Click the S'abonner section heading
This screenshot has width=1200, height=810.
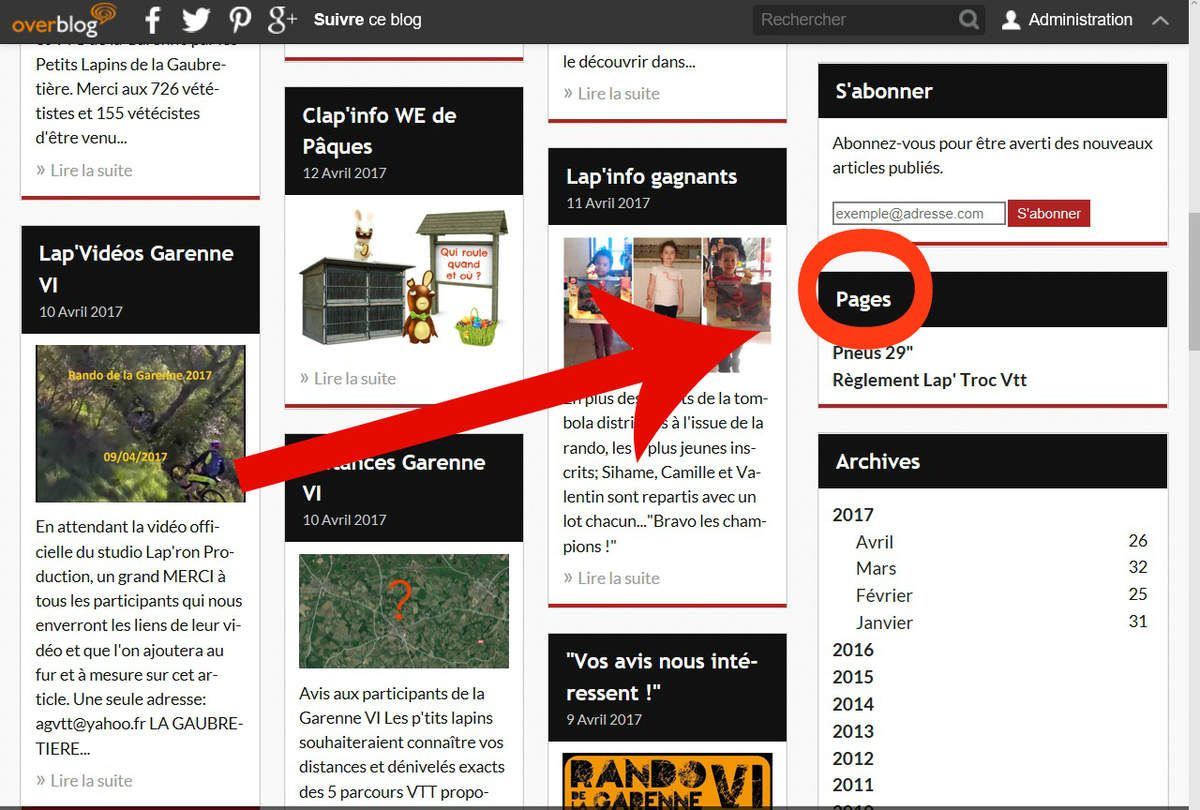click(x=884, y=91)
